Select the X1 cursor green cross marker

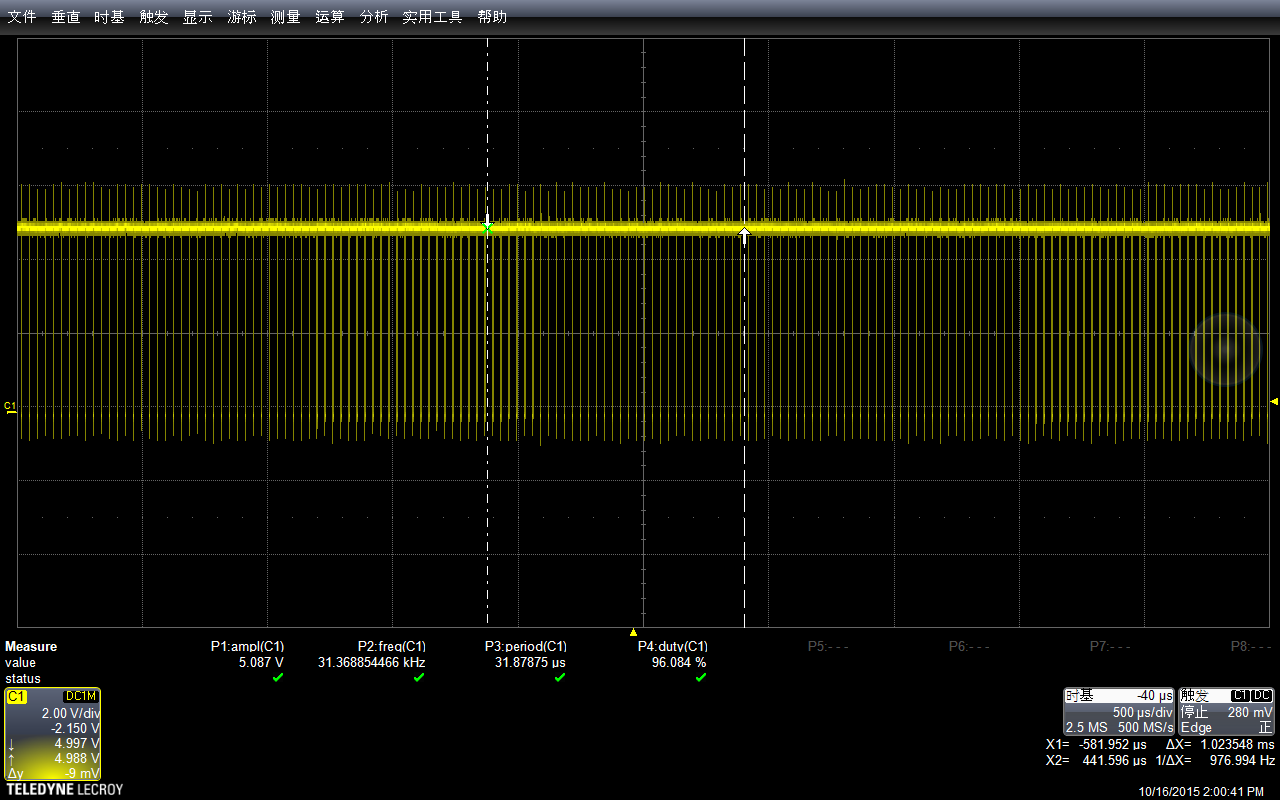[487, 229]
